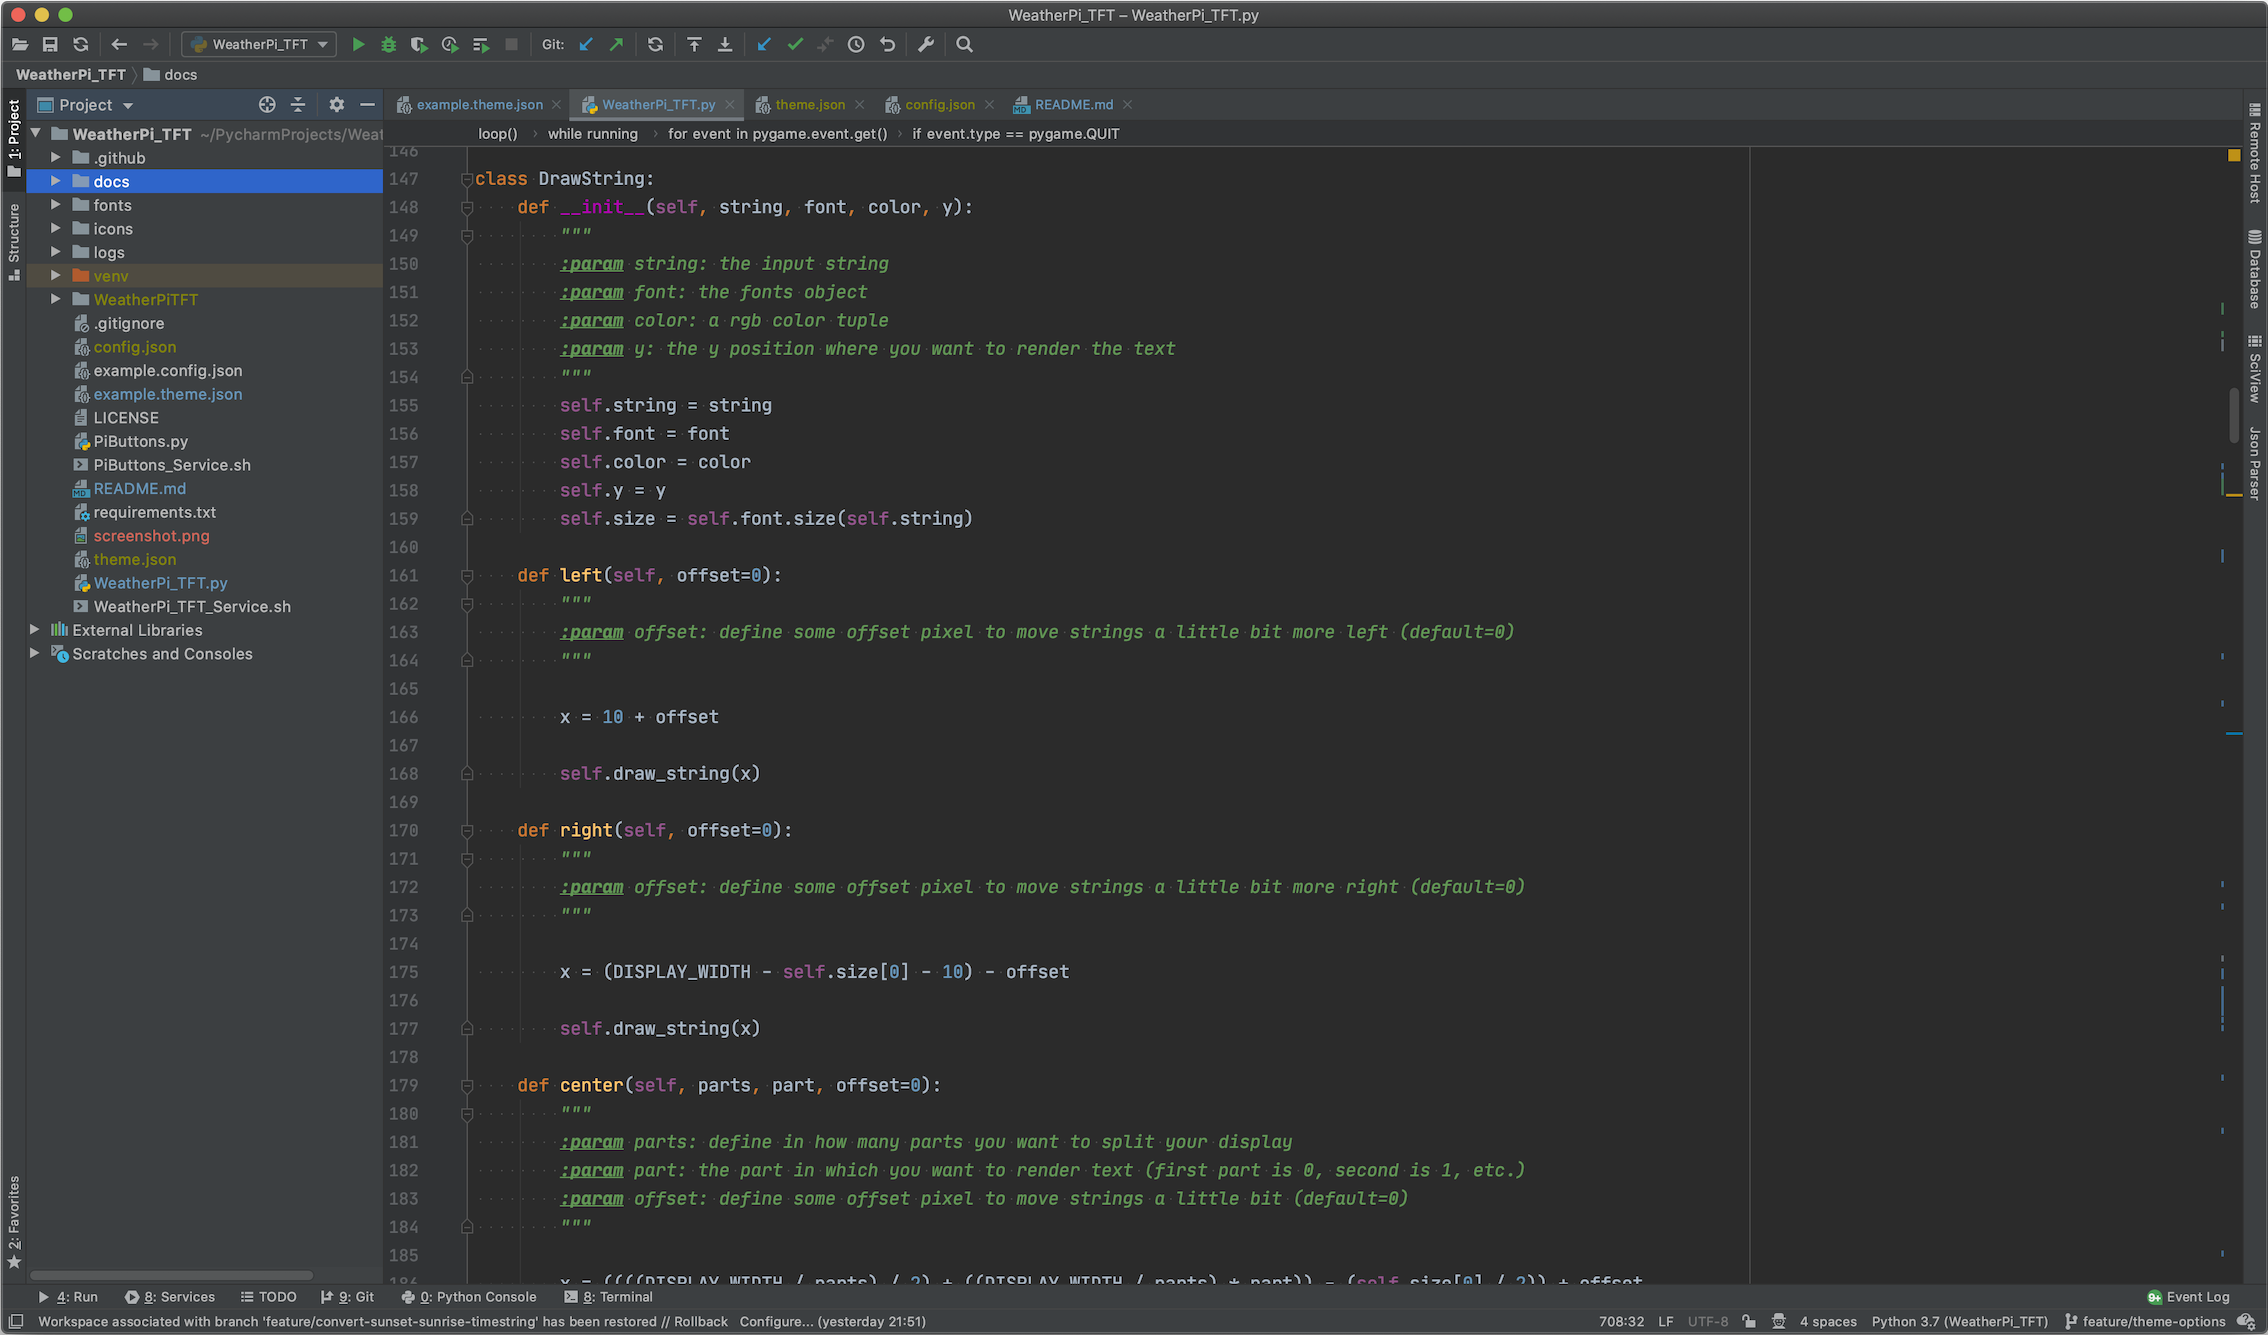This screenshot has height=1335, width=2268.
Task: Switch to example.theme.json tab
Action: pyautogui.click(x=479, y=104)
